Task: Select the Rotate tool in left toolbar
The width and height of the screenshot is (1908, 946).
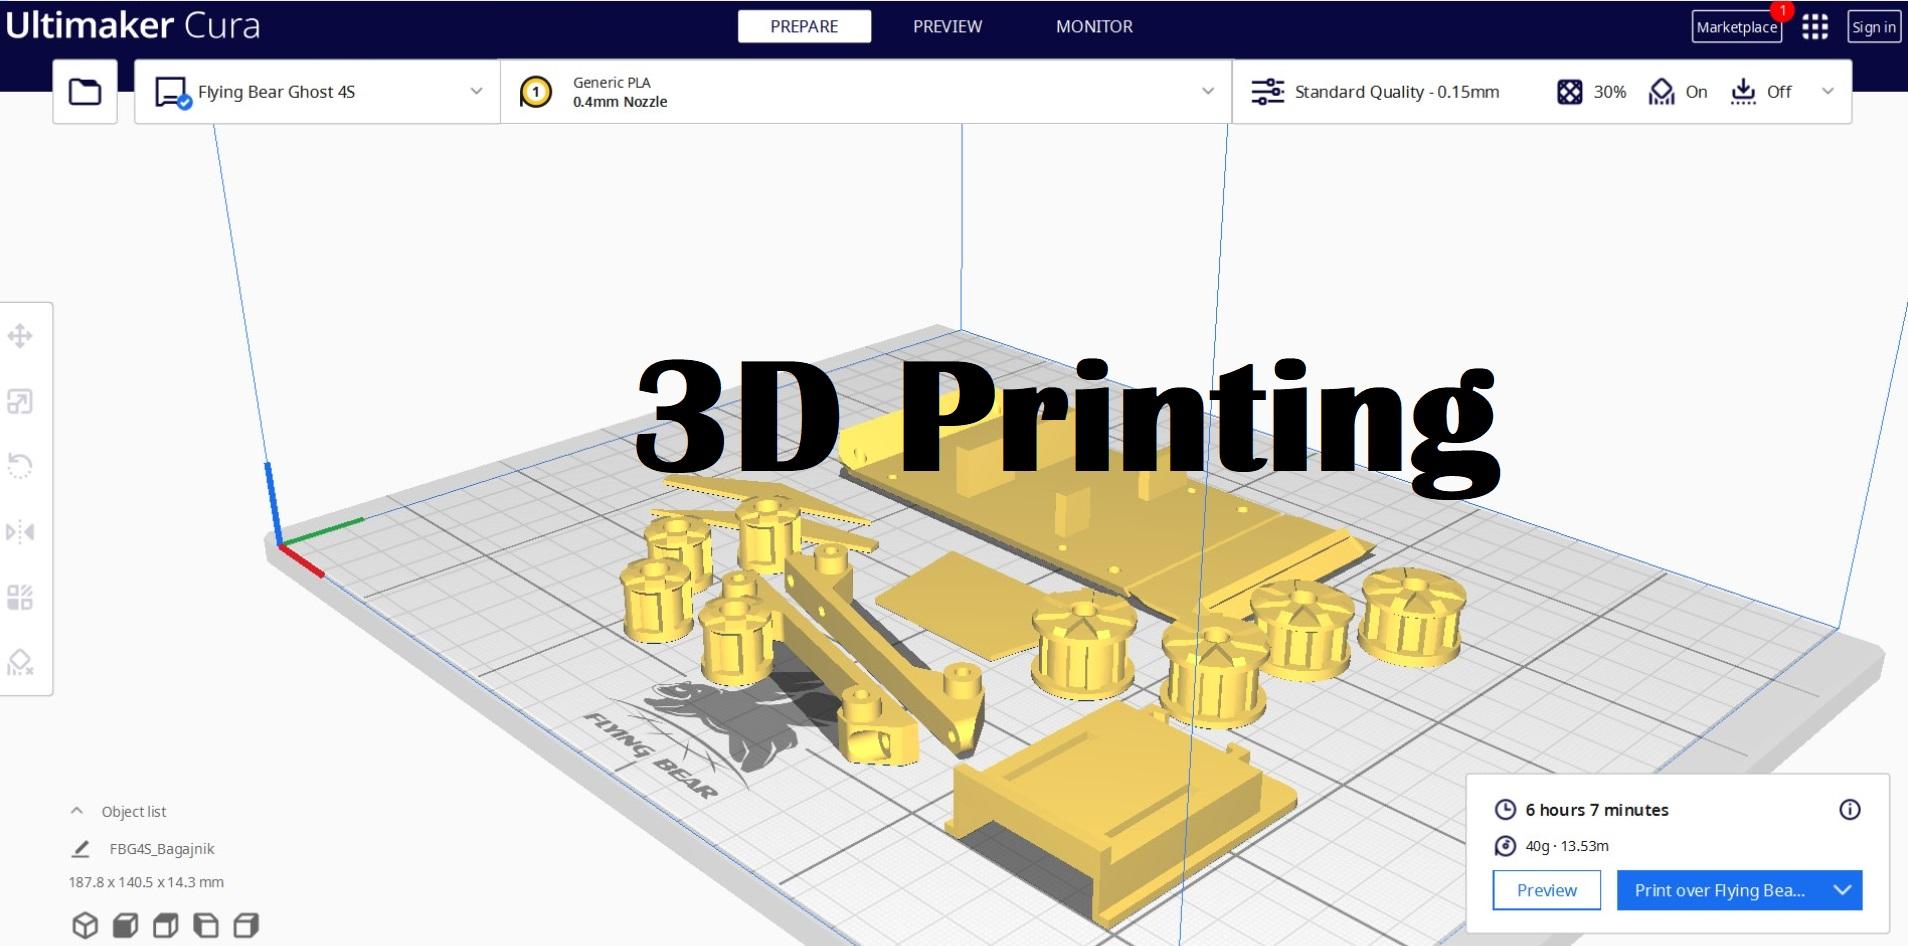Action: [20, 466]
